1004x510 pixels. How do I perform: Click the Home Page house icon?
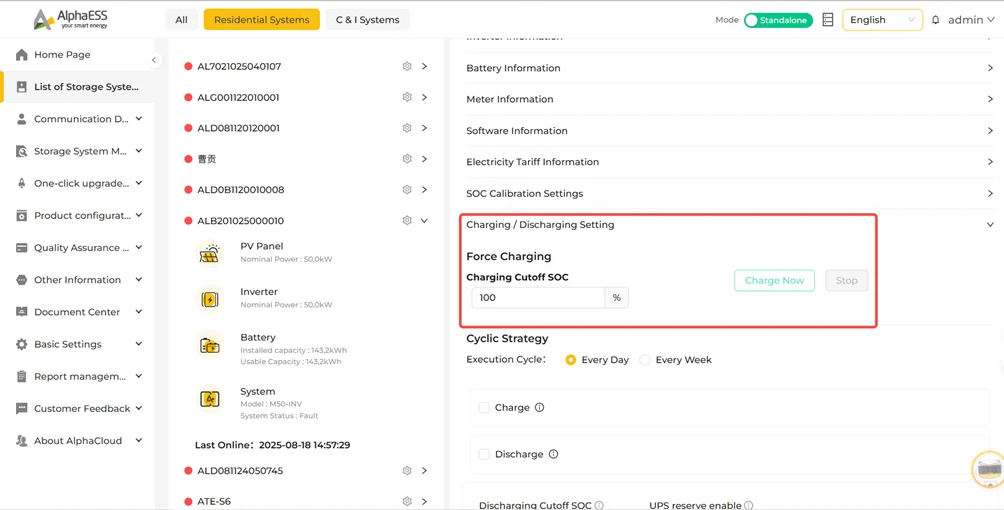click(22, 54)
